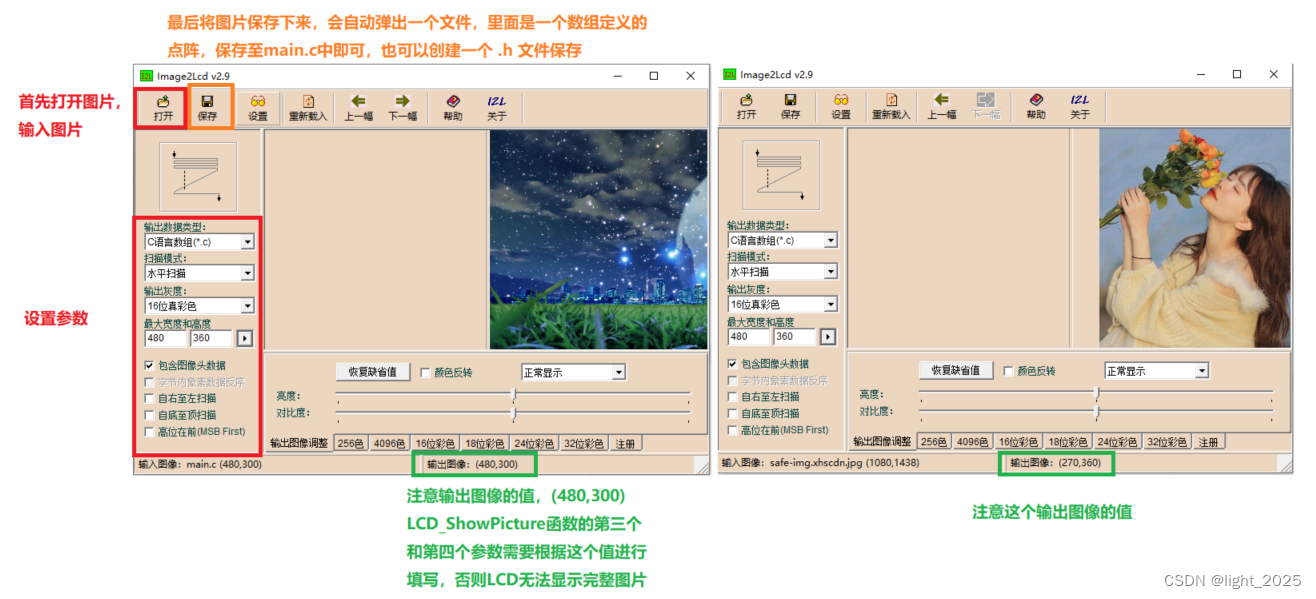Open 正常显示 dropdown in left window
This screenshot has height=599, width=1316.
618,372
